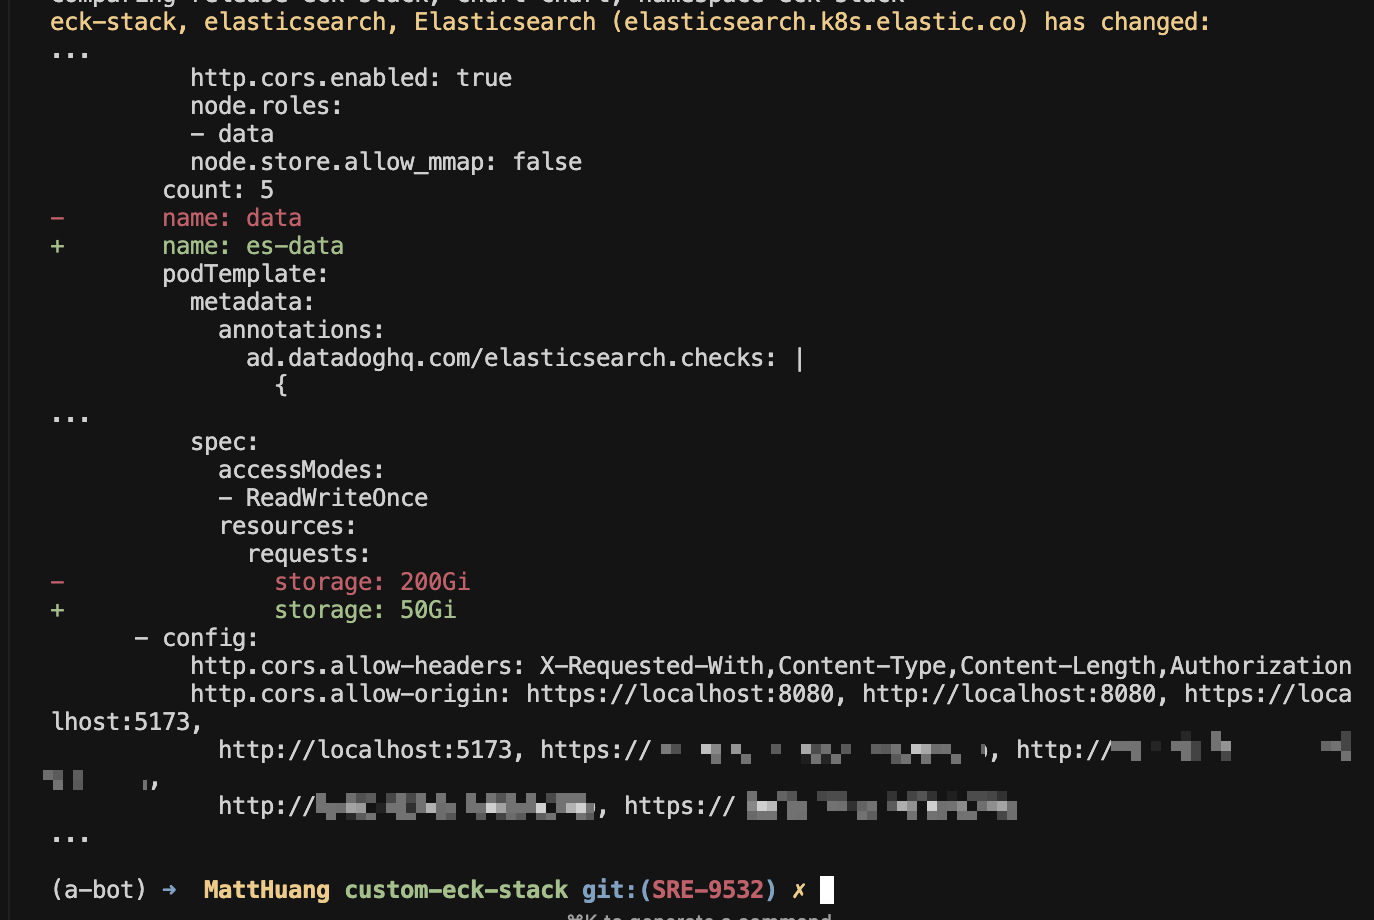The width and height of the screenshot is (1374, 920).
Task: Click the yellow ✗ git dirty marker
Action: (x=798, y=890)
